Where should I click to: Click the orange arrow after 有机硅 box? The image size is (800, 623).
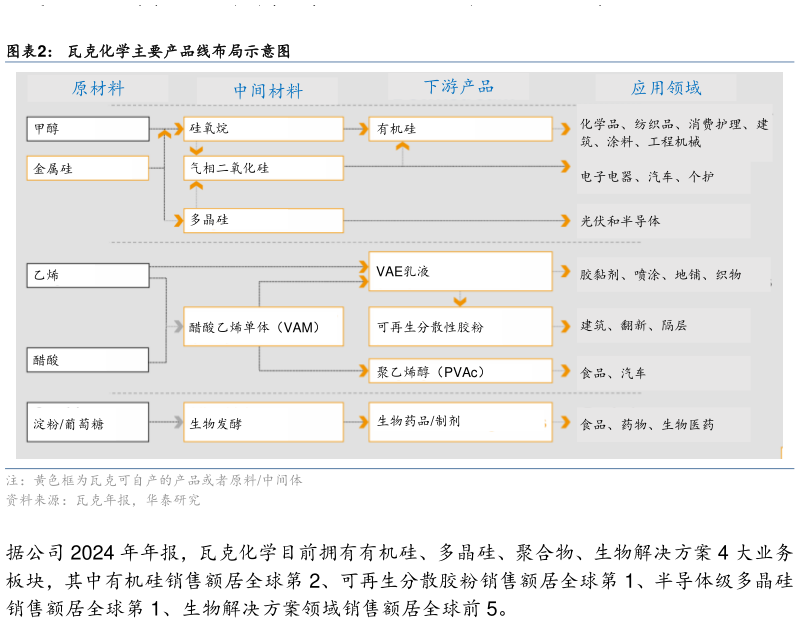565,129
